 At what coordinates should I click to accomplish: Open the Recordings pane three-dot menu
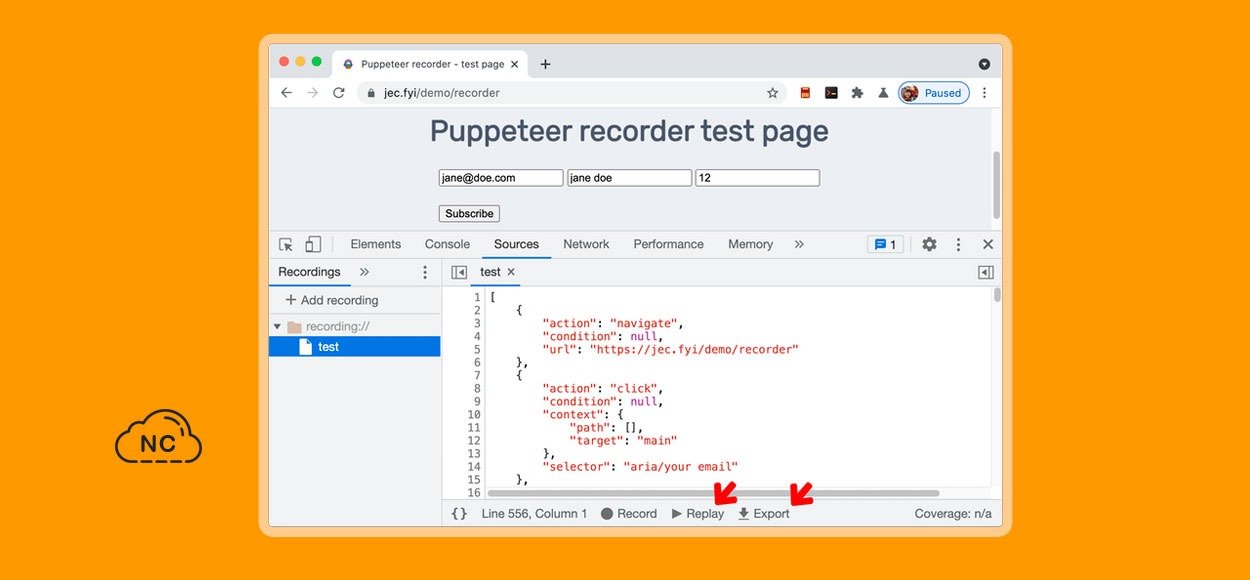(x=424, y=272)
